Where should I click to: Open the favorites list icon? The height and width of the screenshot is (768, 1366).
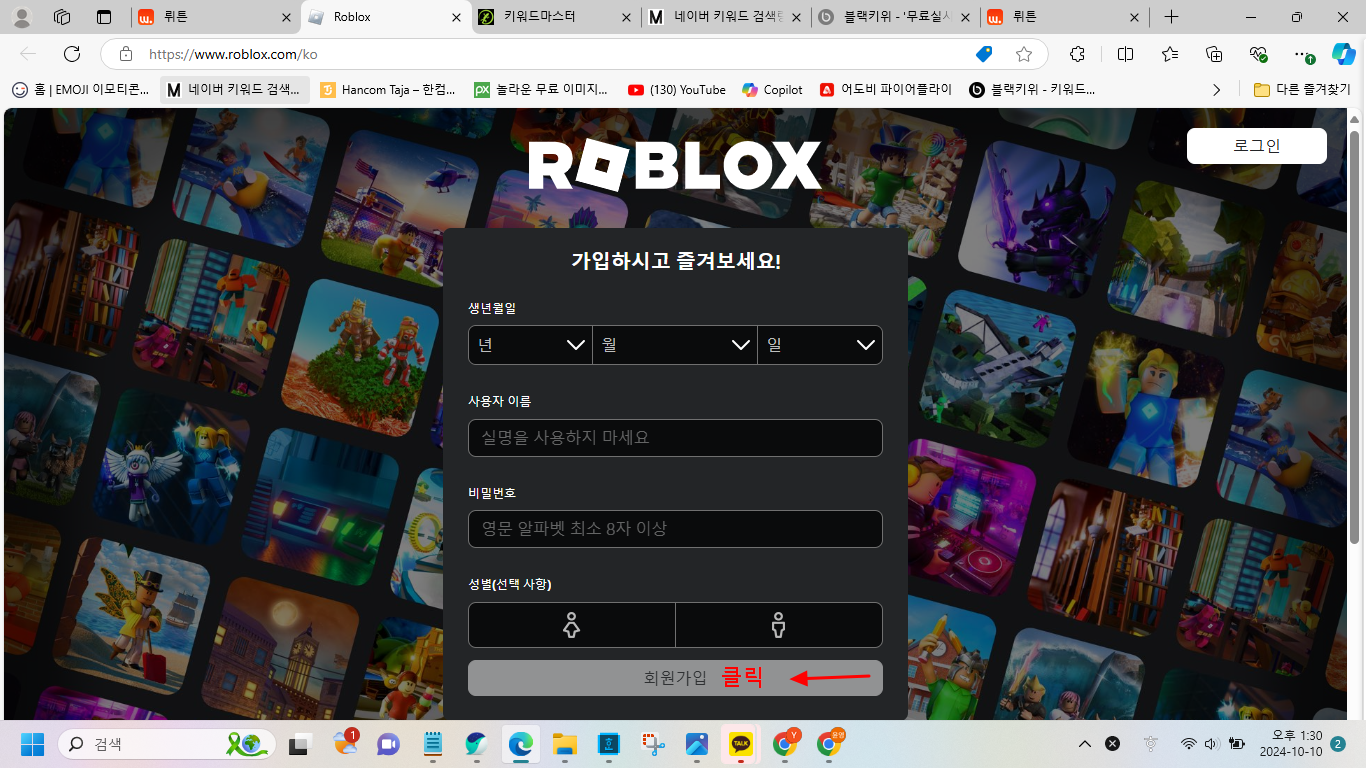pos(1170,54)
